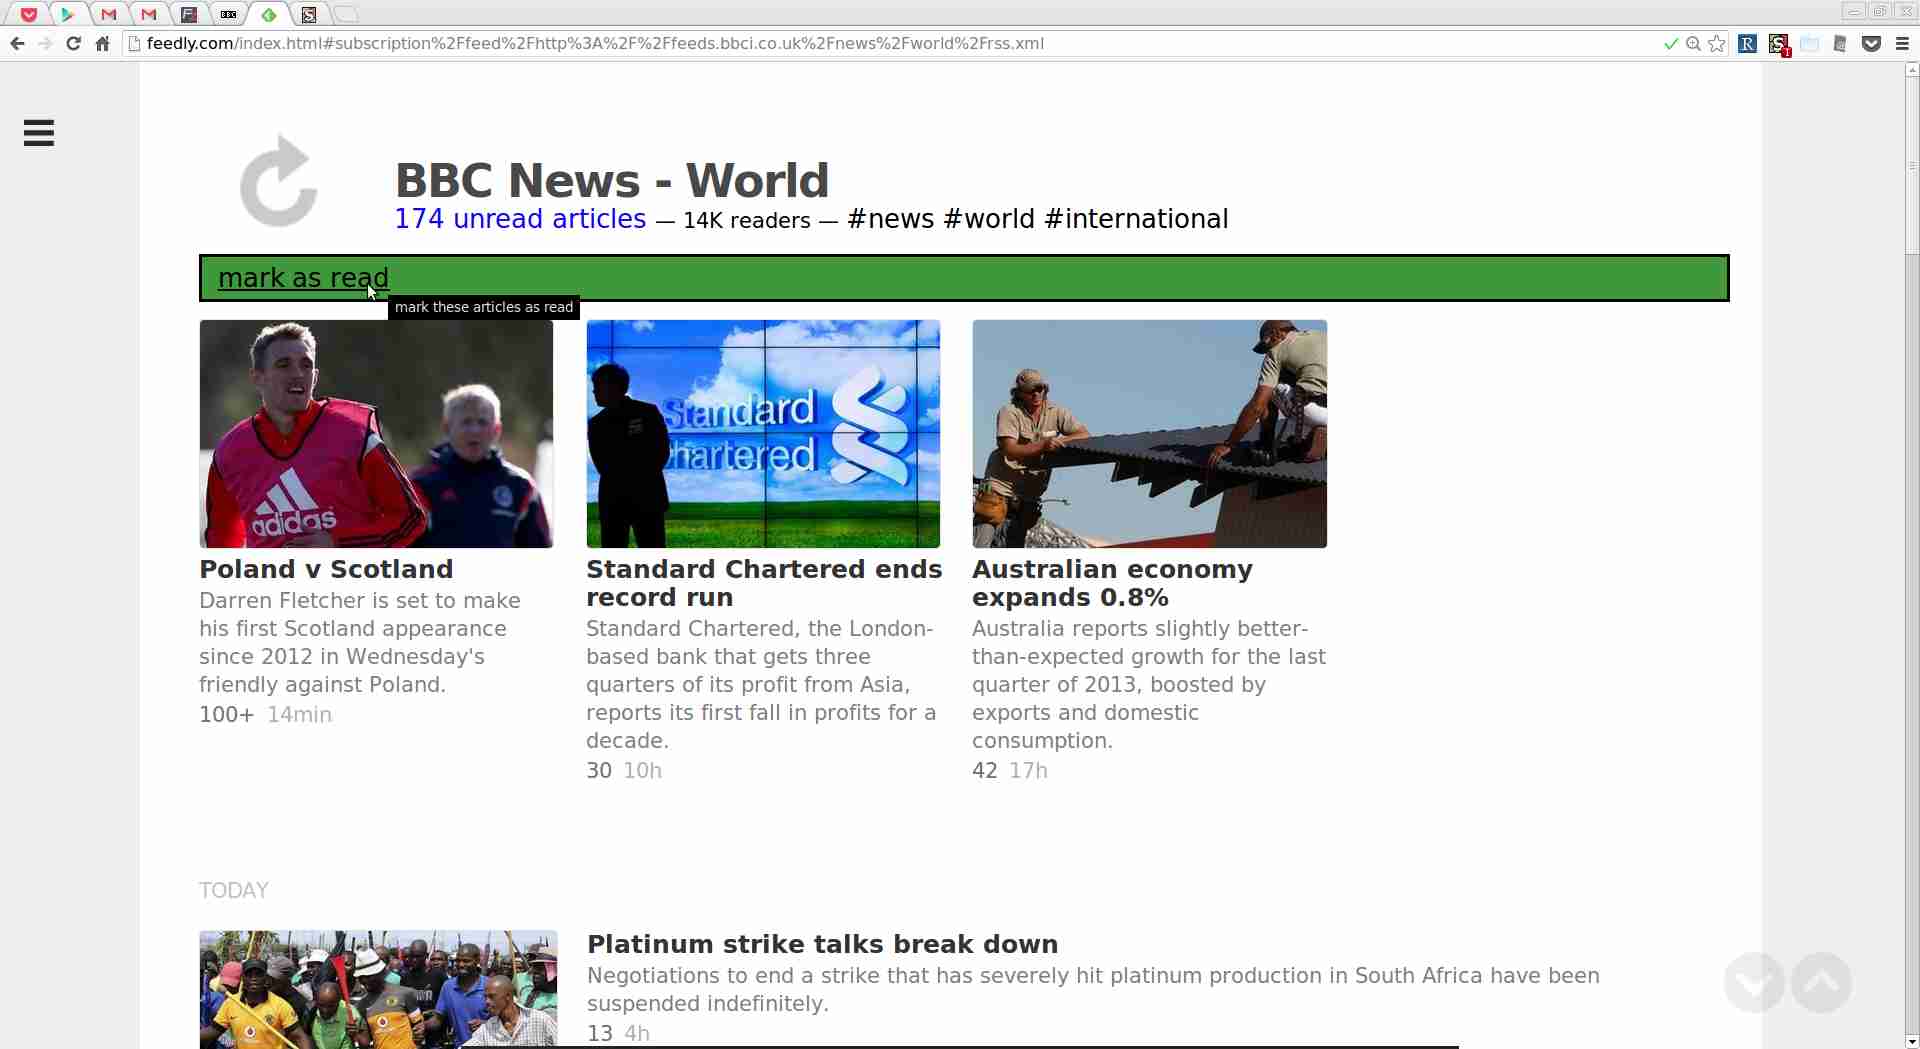
Task: Click the Standard Chartered article summary paragraph
Action: pyautogui.click(x=761, y=684)
